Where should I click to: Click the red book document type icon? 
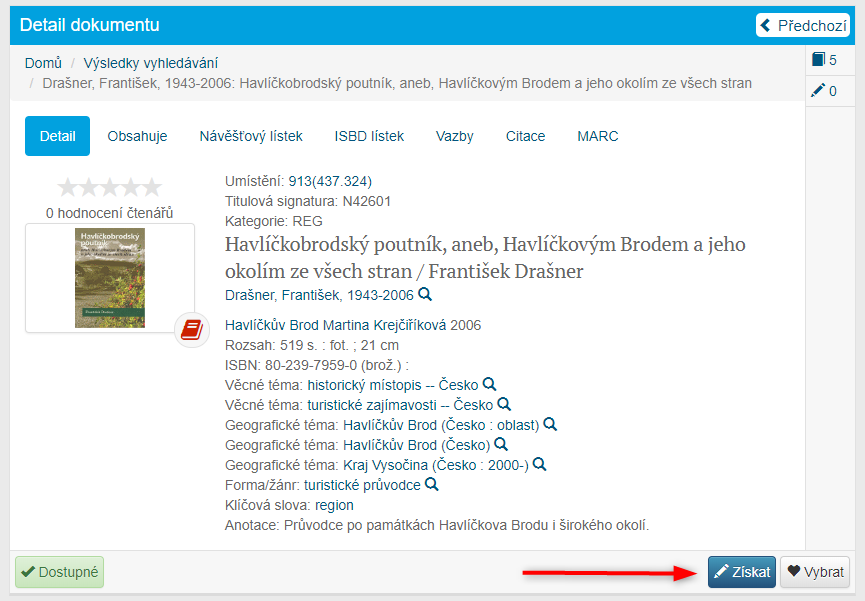pyautogui.click(x=192, y=330)
